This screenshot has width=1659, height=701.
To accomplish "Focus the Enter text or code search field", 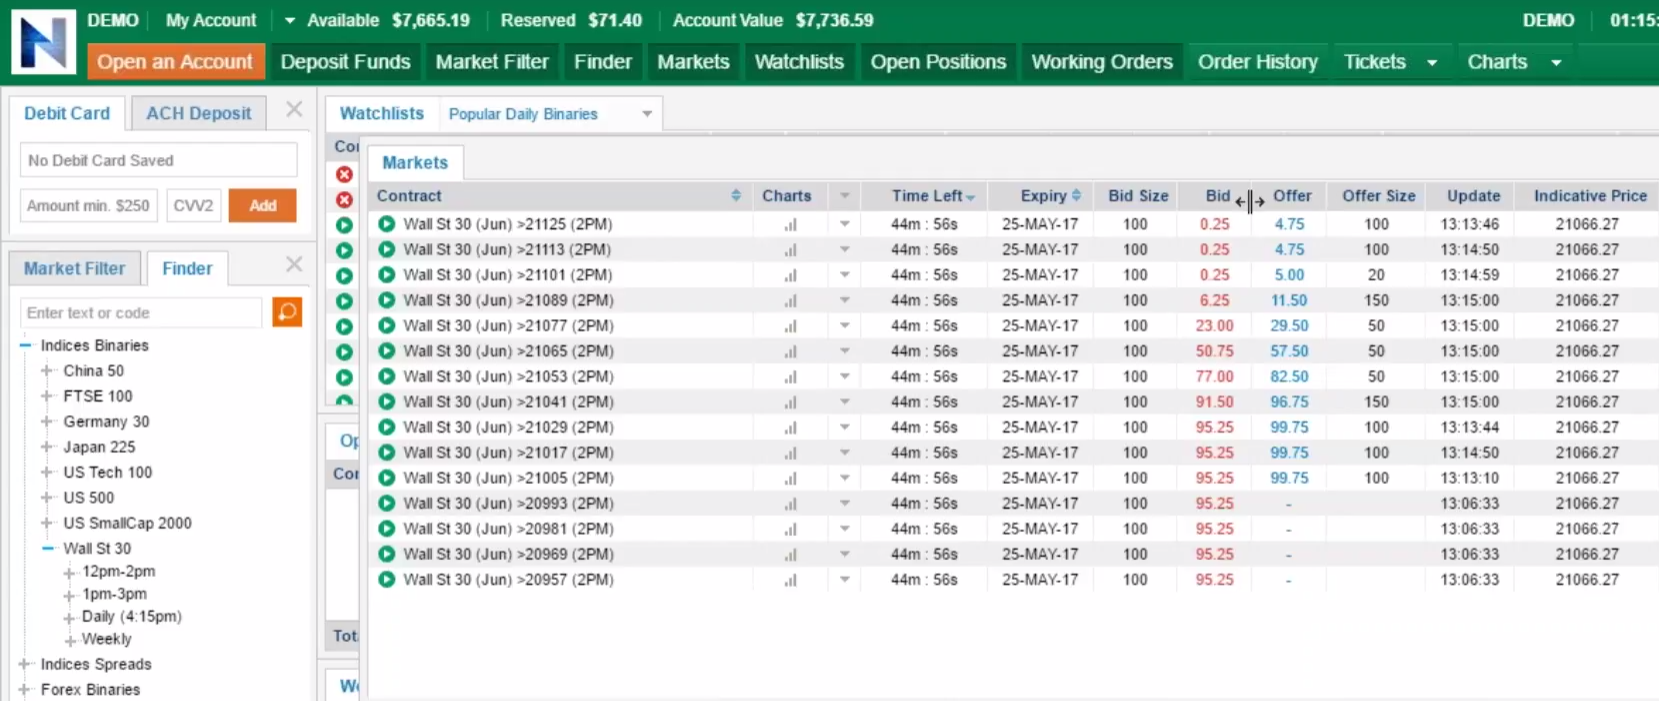I will click(141, 313).
